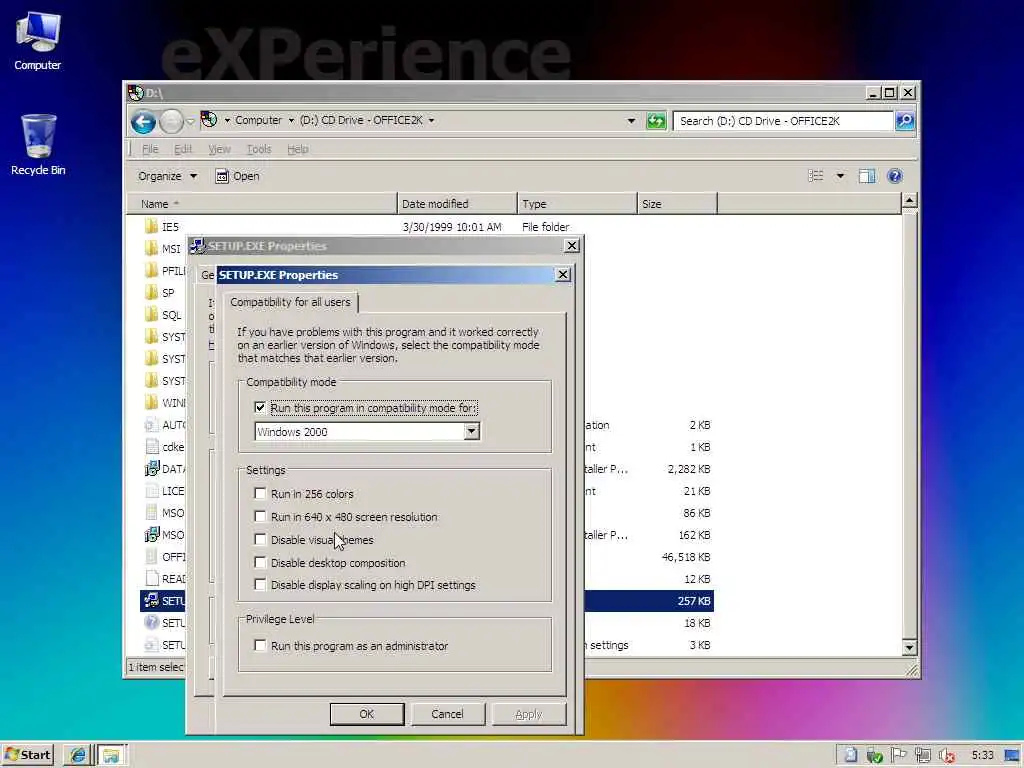Click the Explorer taskbar button
This screenshot has width=1024, height=768.
tap(112, 755)
